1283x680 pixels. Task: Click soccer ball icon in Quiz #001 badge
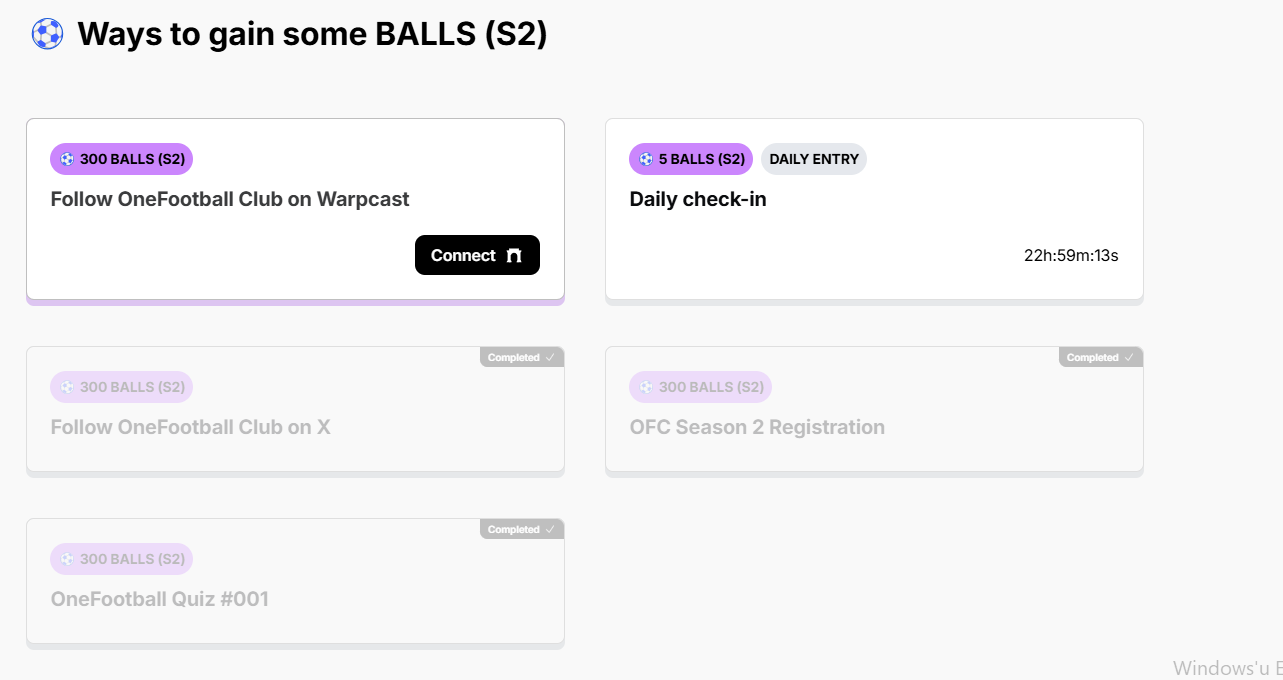pos(67,559)
